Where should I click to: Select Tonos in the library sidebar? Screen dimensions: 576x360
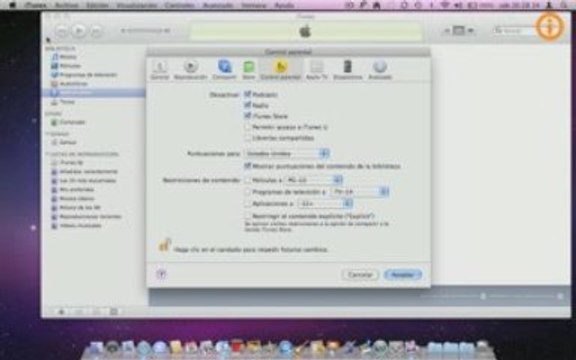click(63, 102)
